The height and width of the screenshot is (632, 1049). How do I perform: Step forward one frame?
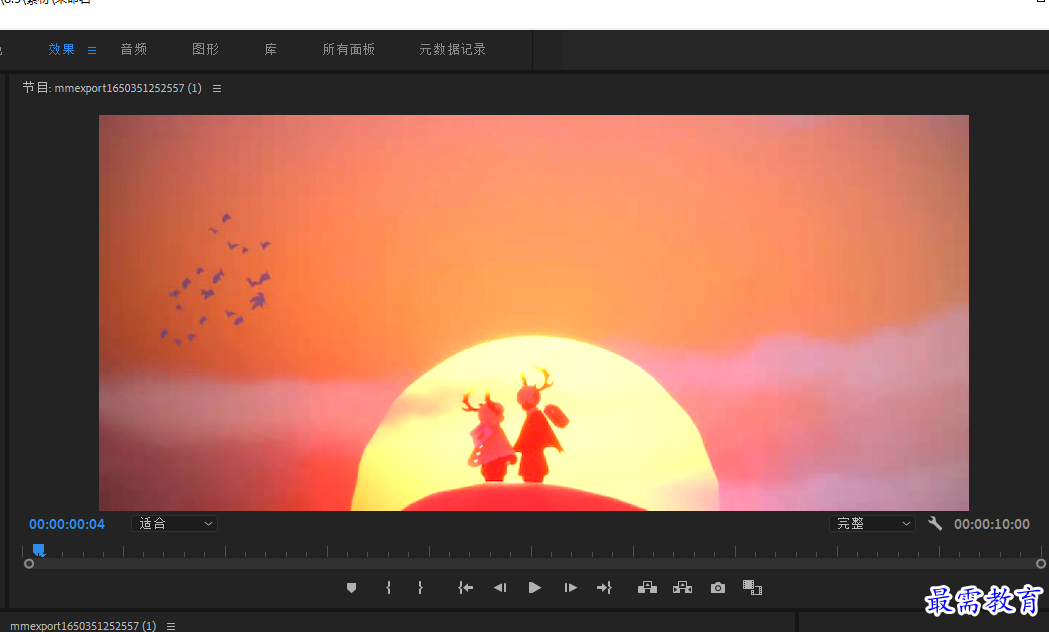pos(570,588)
